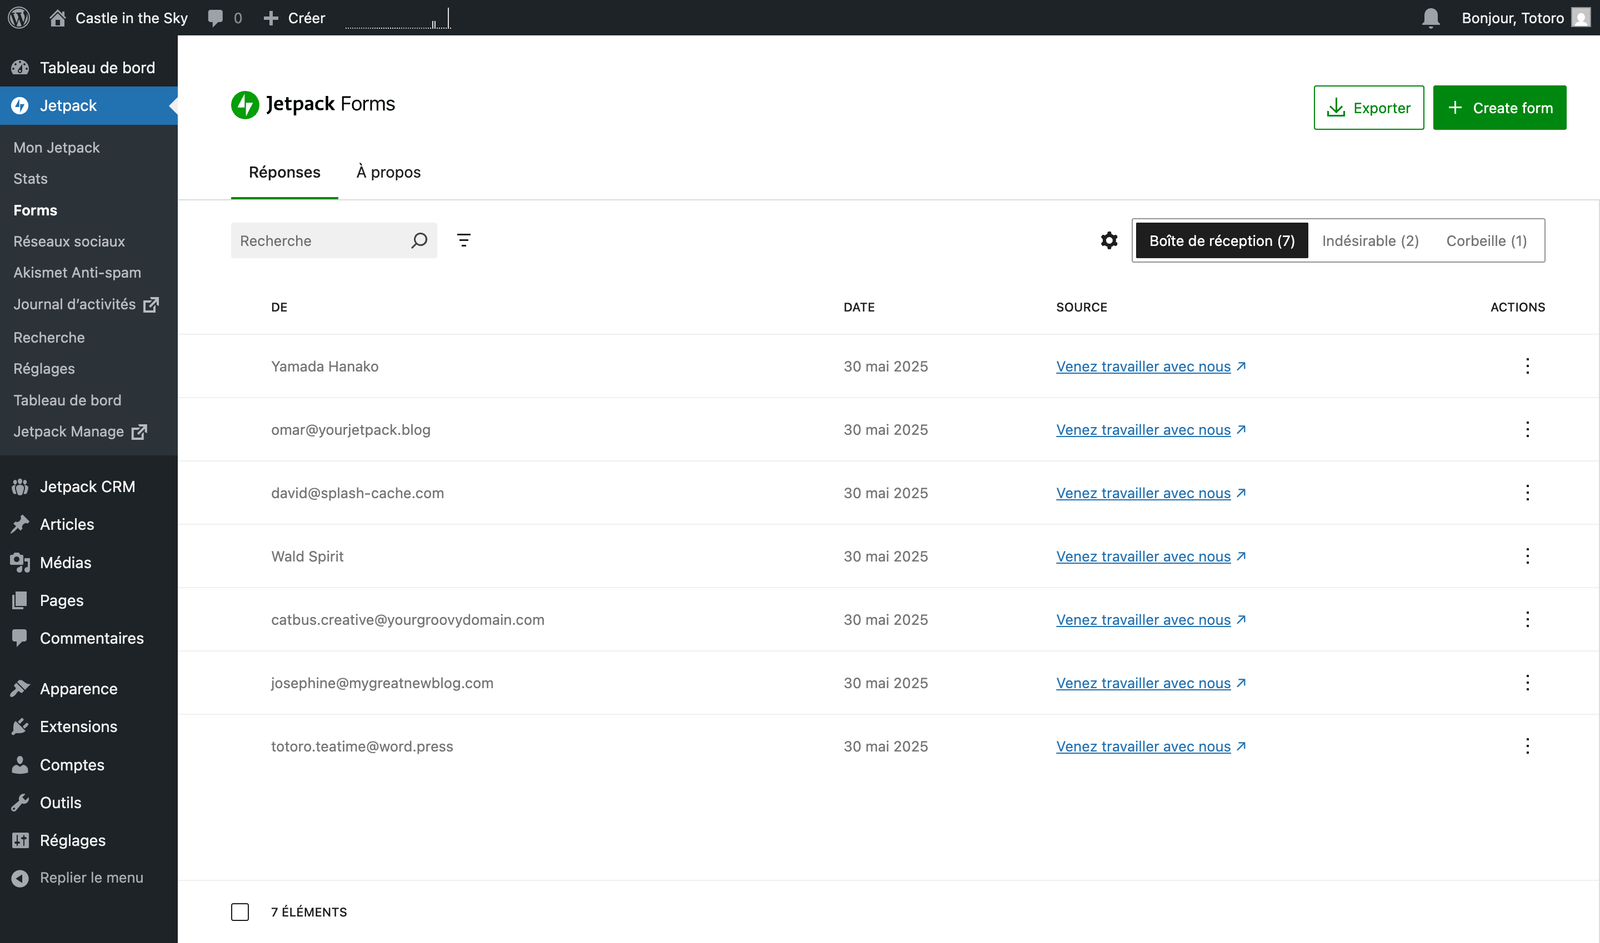Image resolution: width=1600 pixels, height=943 pixels.
Task: Open the filter options icon
Action: point(464,240)
